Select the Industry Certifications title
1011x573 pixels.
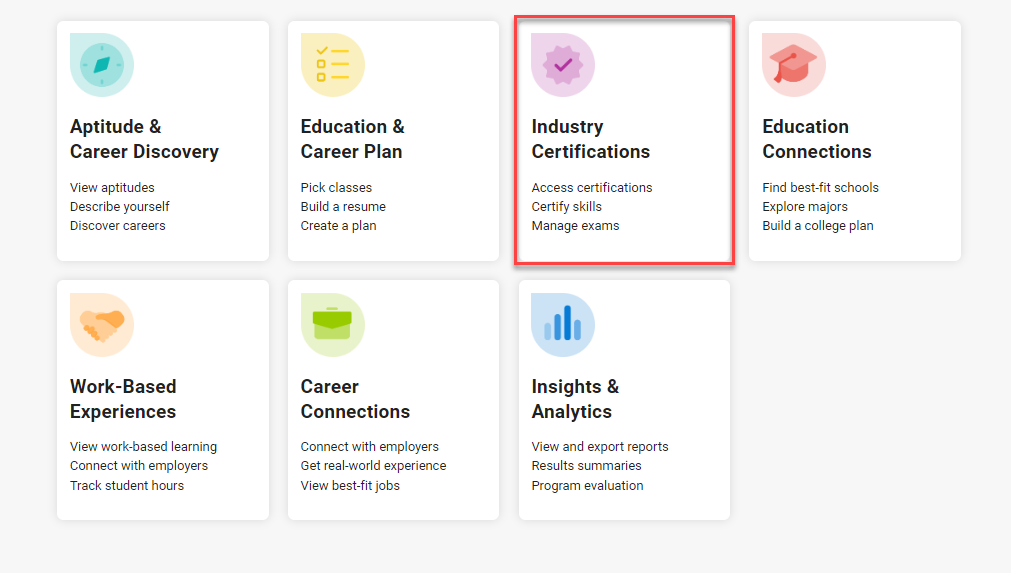[591, 139]
